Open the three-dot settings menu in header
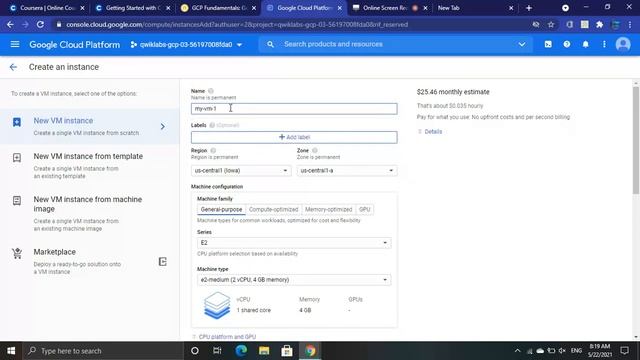This screenshot has width=640, height=360. [604, 44]
